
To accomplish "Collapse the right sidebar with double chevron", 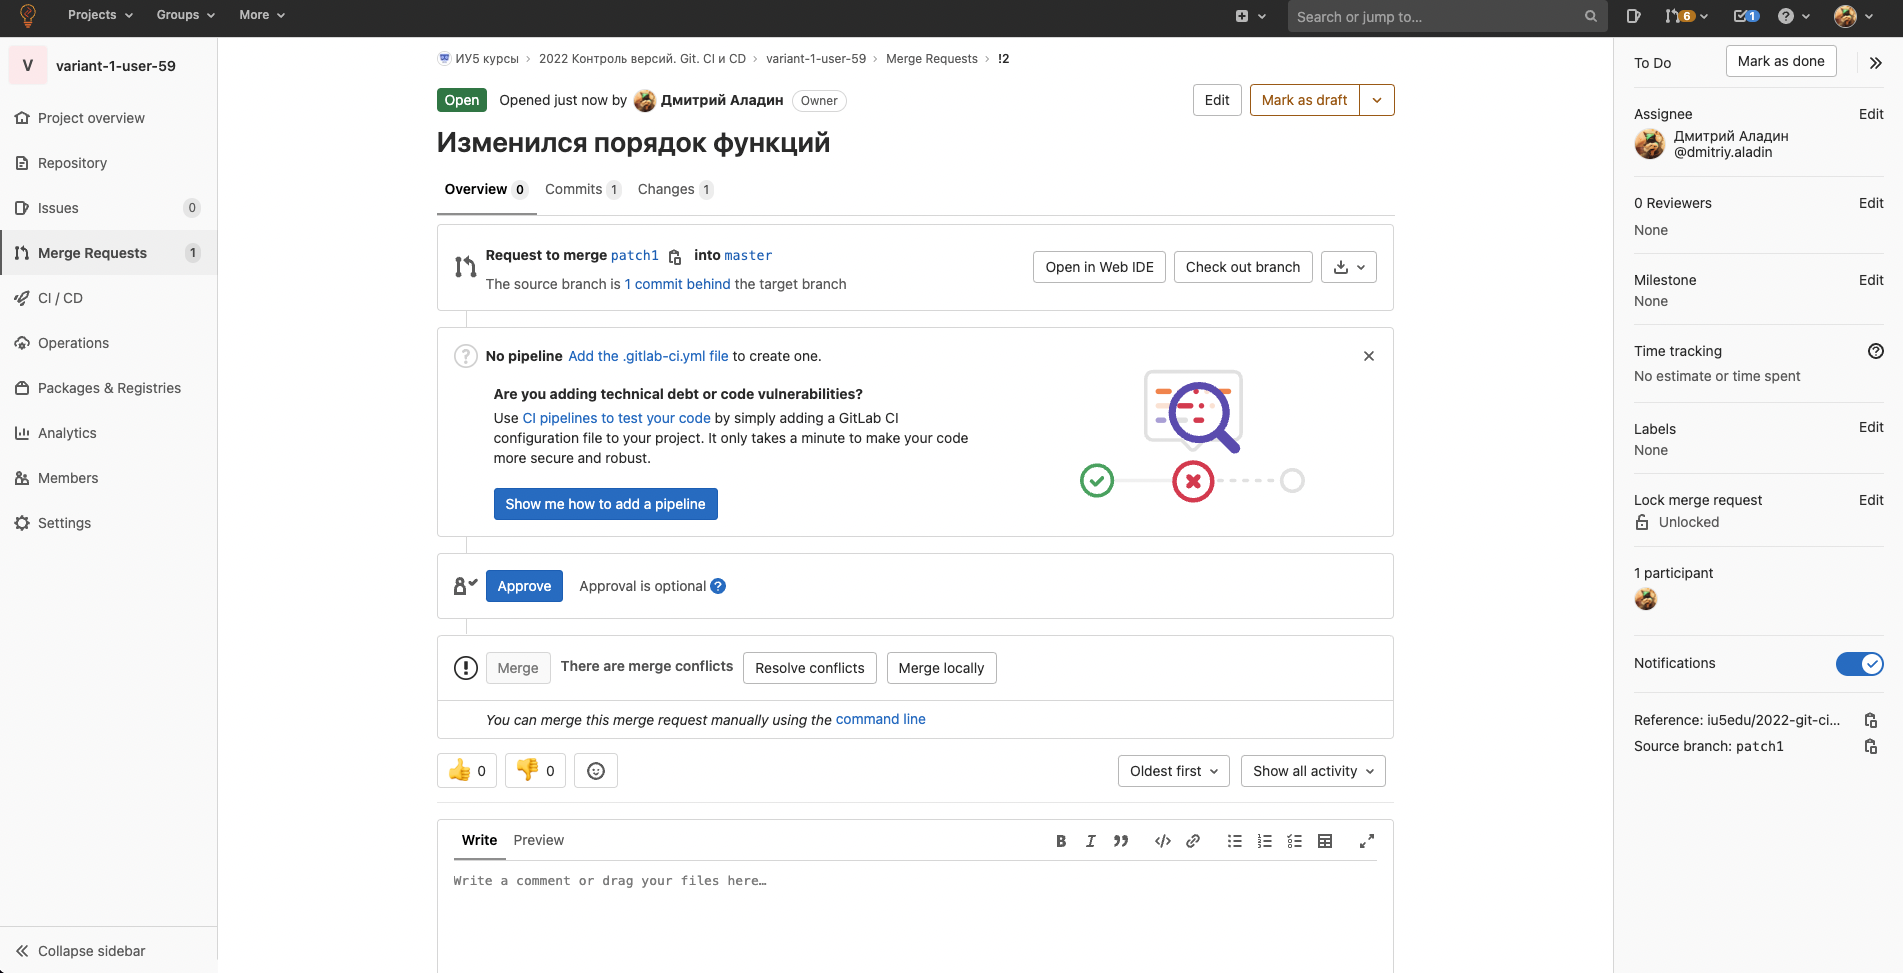I will point(1875,63).
